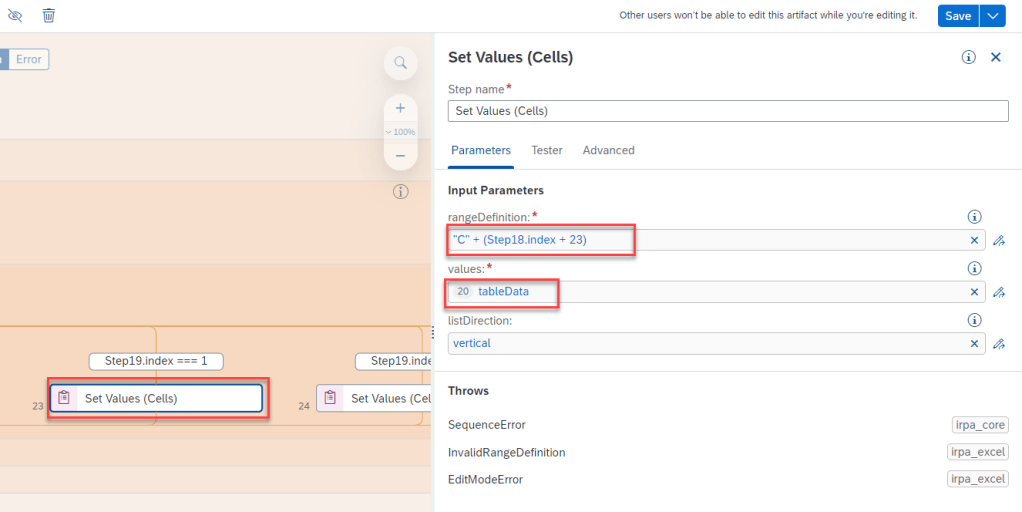
Task: Switch to the Advanced tab
Action: click(608, 150)
